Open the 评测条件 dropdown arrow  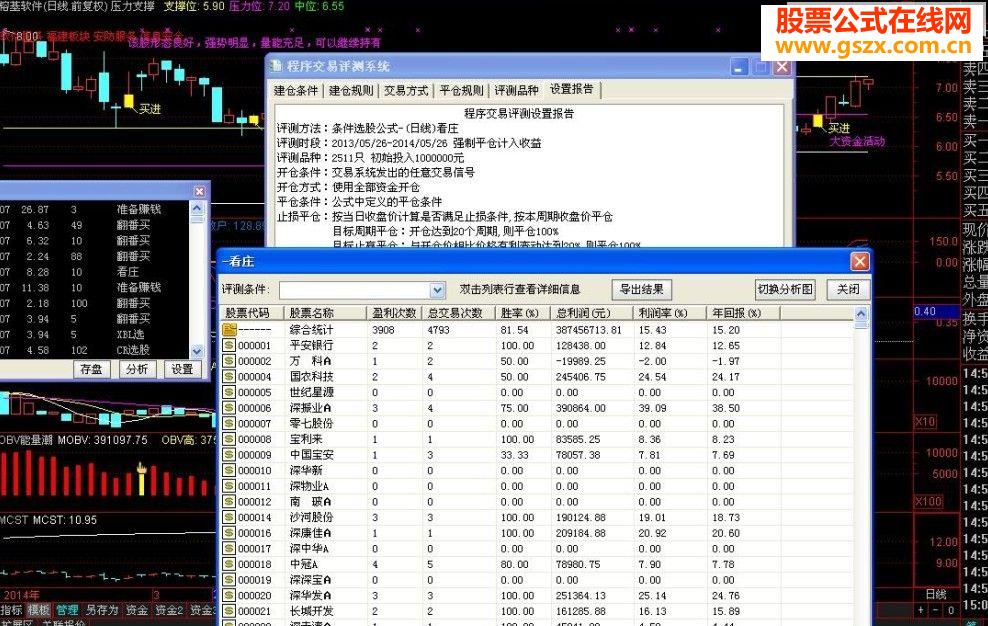437,290
